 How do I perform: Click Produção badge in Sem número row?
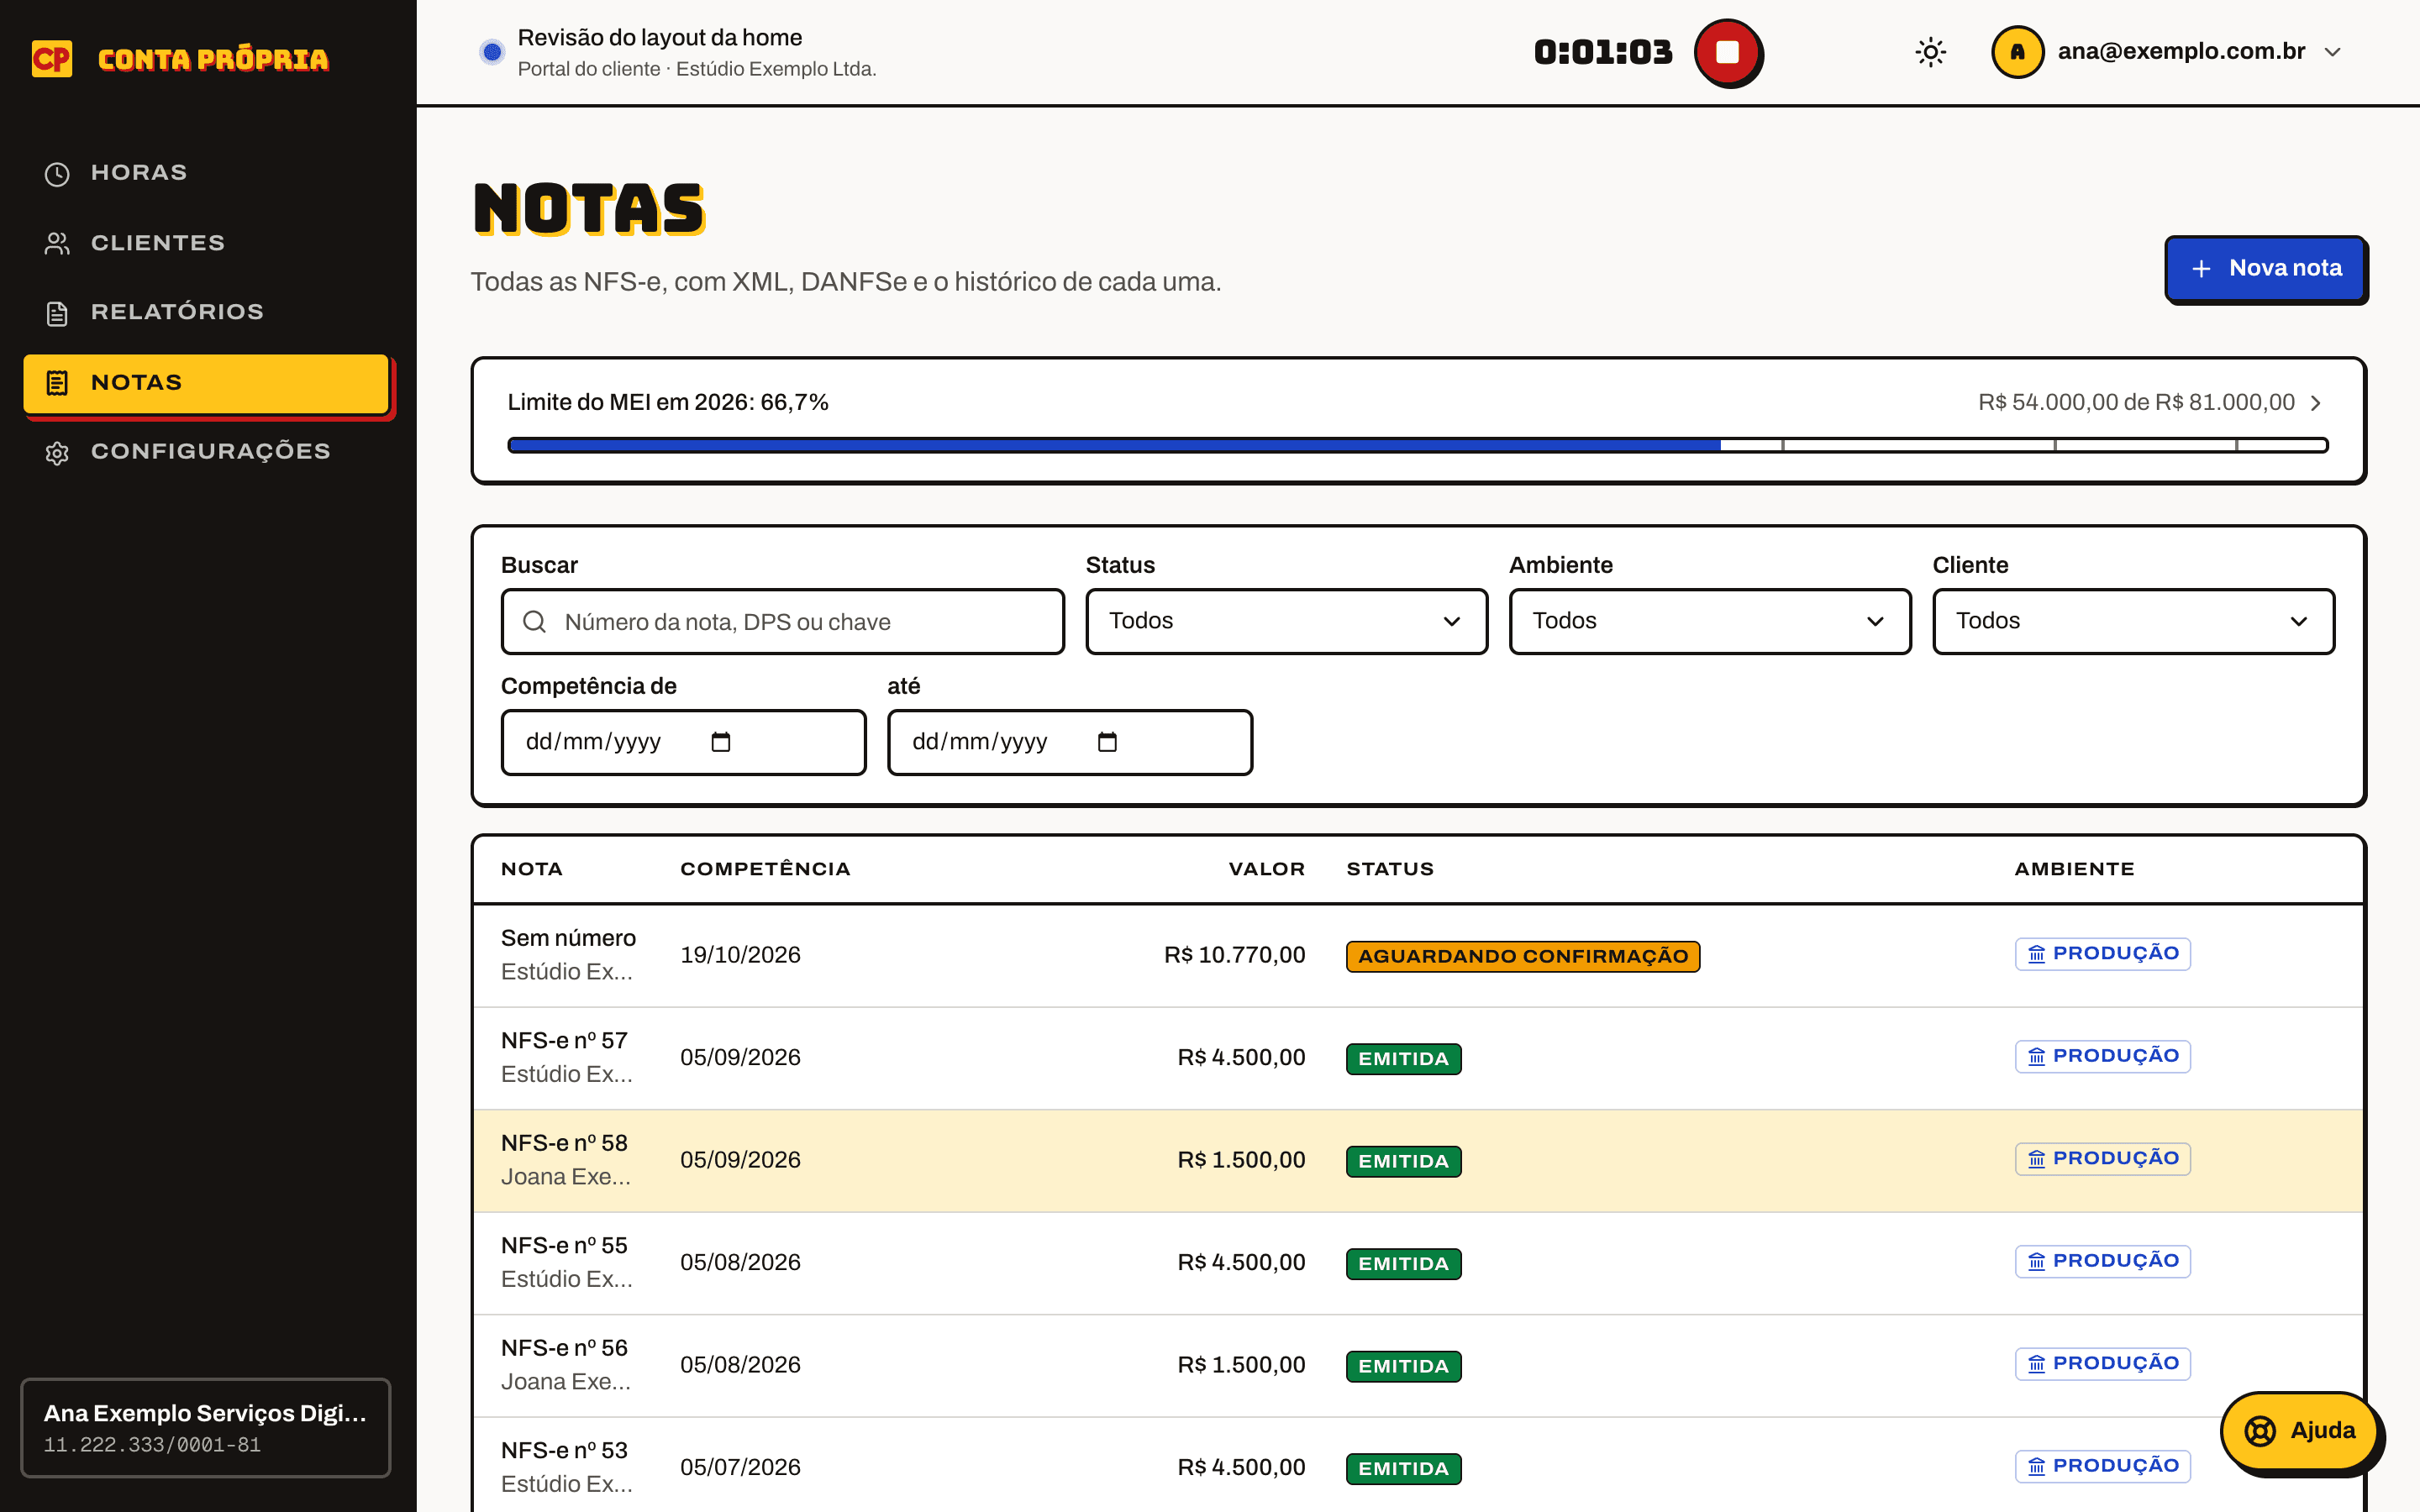click(x=2102, y=954)
